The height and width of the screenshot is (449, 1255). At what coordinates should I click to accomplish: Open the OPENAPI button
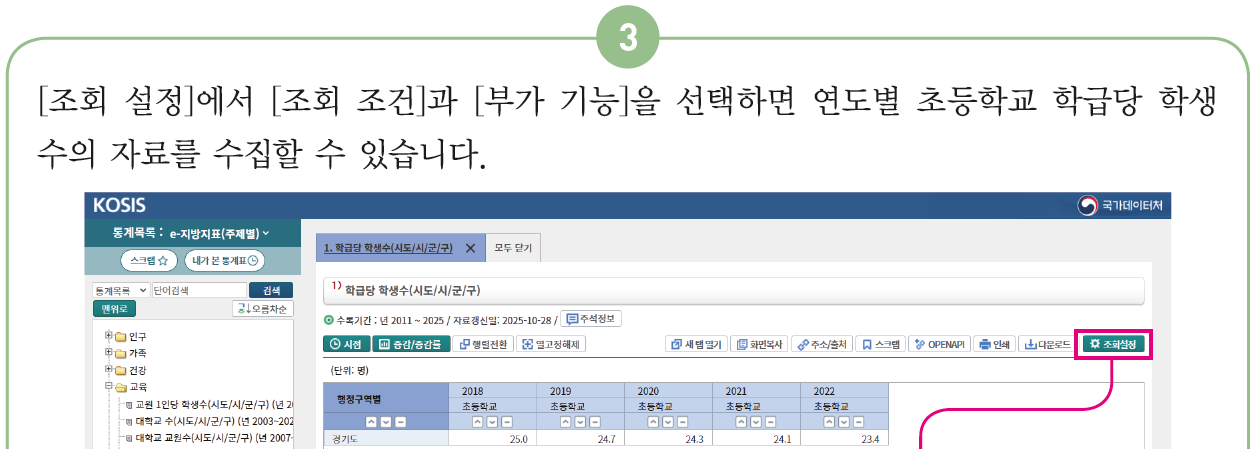940,344
